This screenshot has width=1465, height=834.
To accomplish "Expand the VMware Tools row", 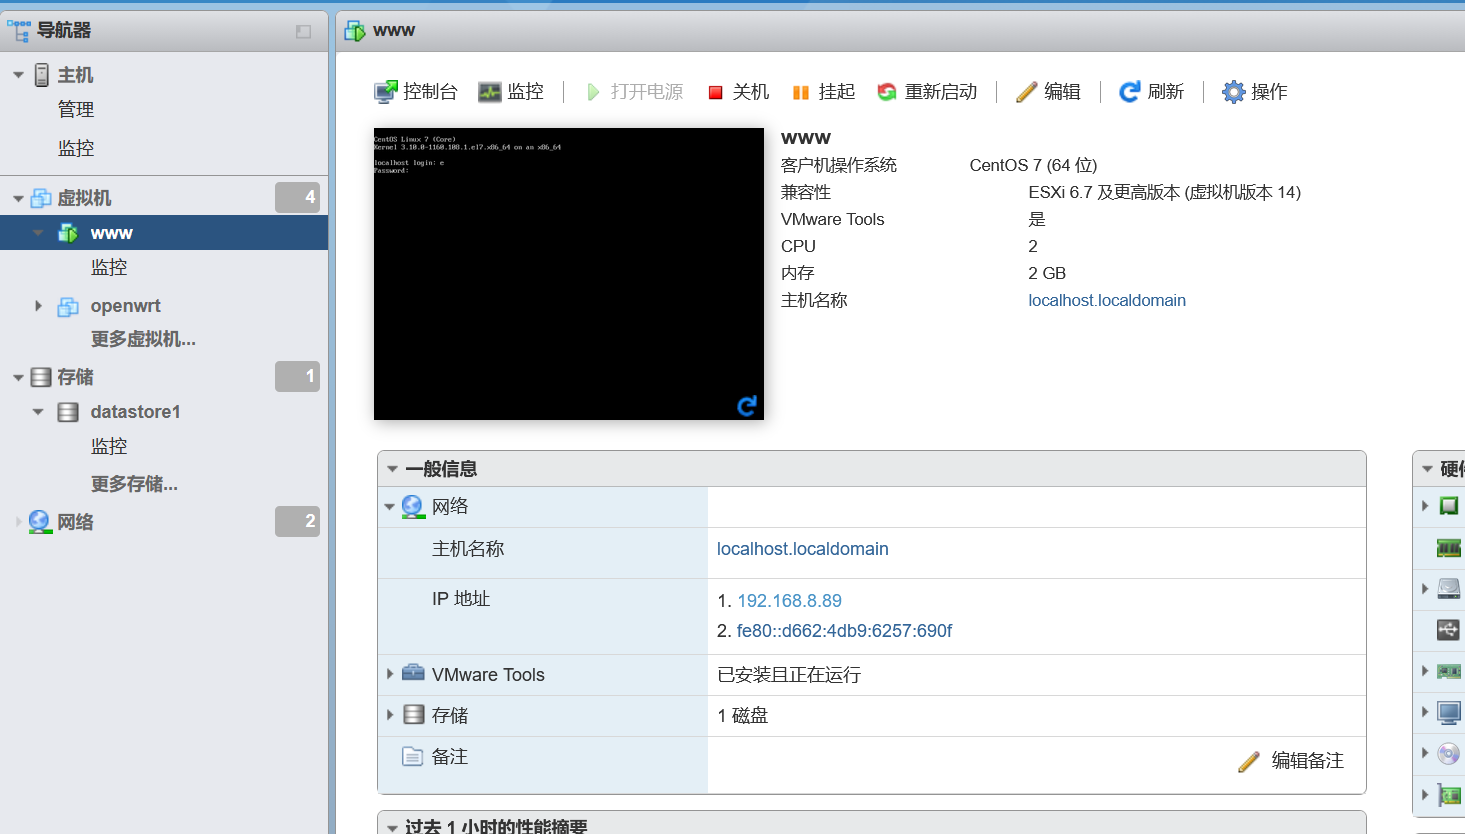I will point(390,674).
